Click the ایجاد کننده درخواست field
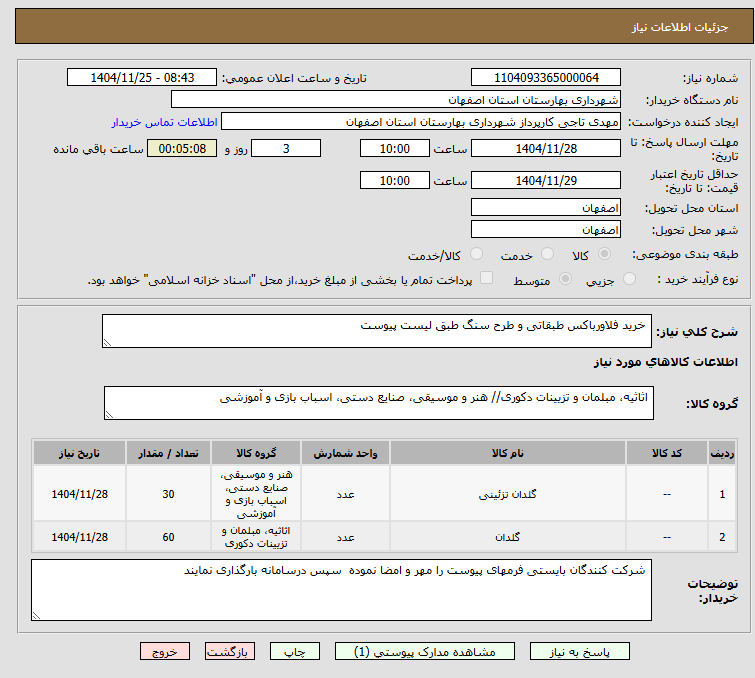Screen dimensions: 755x678 (421, 122)
